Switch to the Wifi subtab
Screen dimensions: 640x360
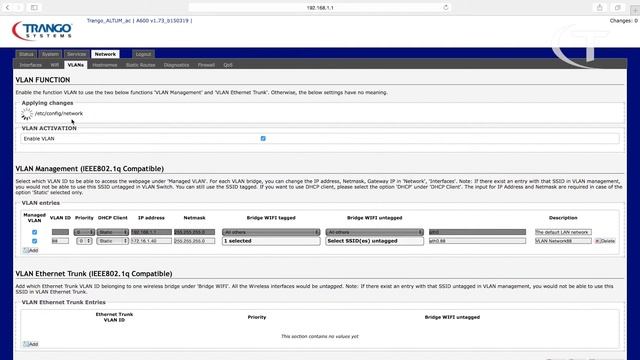coord(55,65)
